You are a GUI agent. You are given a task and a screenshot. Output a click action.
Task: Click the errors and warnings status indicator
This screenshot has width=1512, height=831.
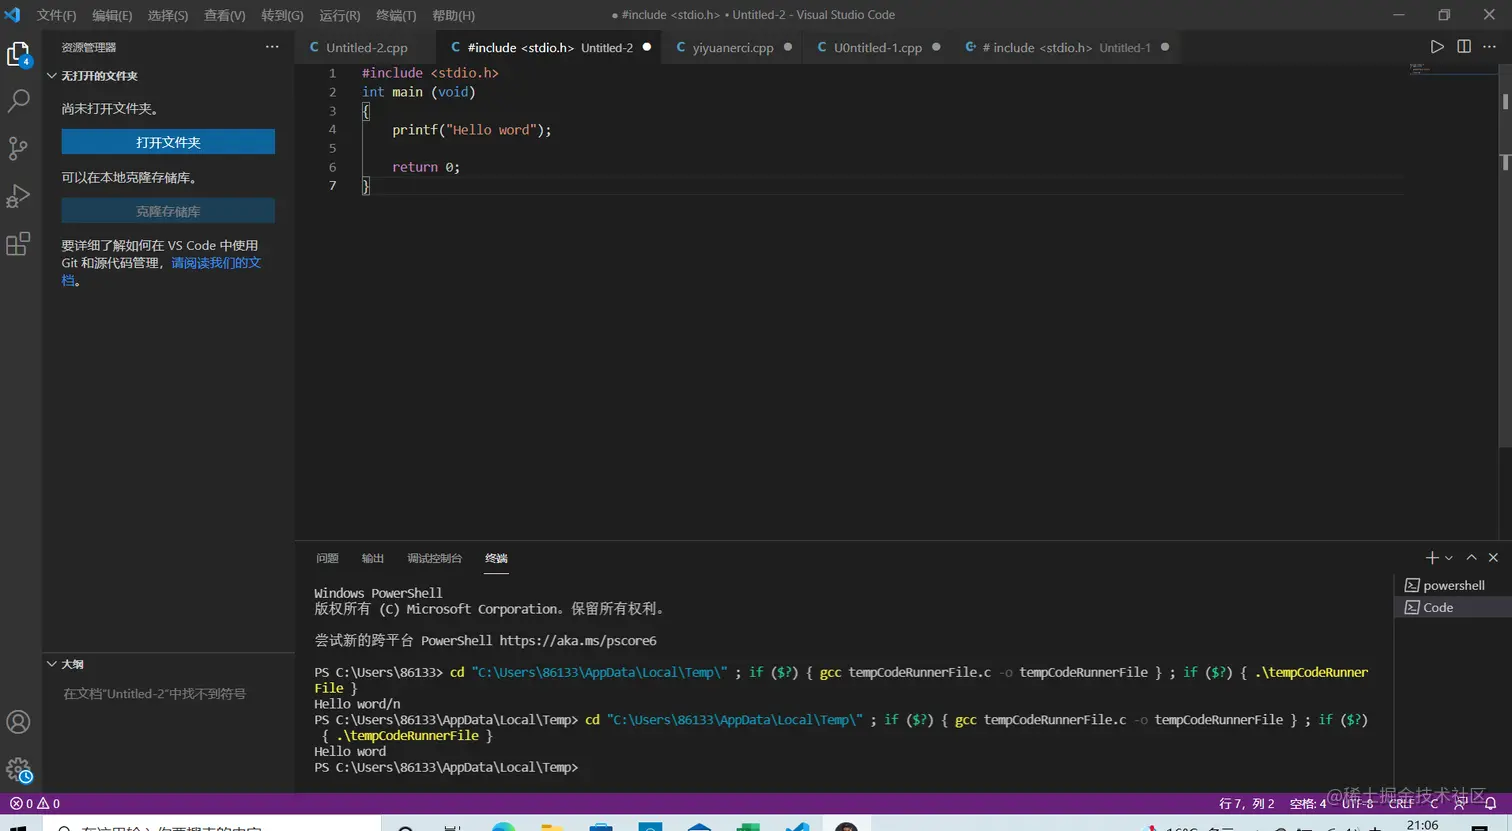(35, 803)
